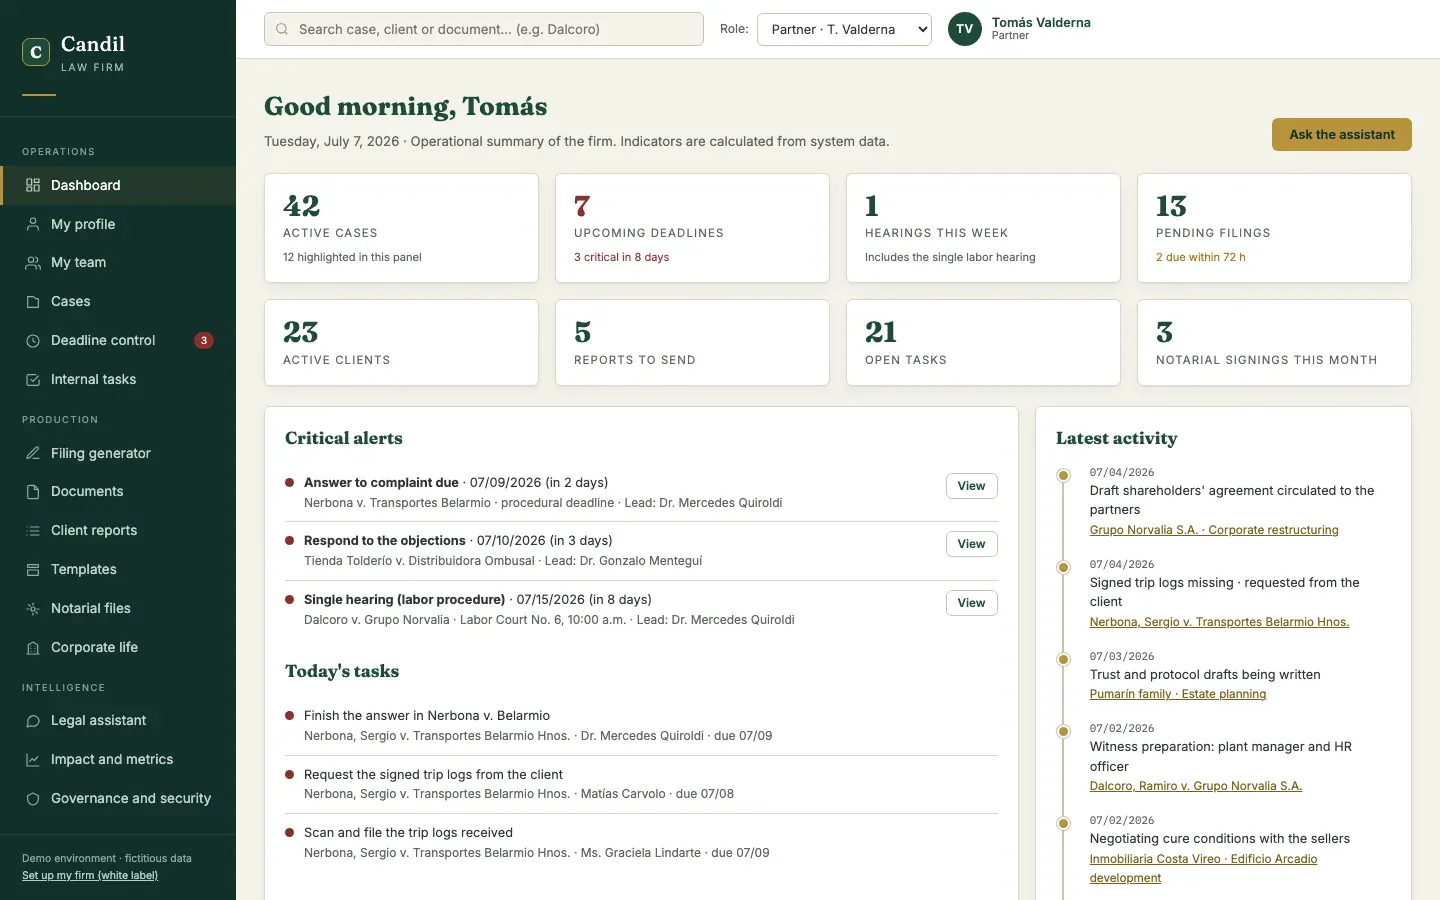The height and width of the screenshot is (900, 1440).
Task: Click the Dashboard grid icon in sidebar
Action: [x=33, y=185]
